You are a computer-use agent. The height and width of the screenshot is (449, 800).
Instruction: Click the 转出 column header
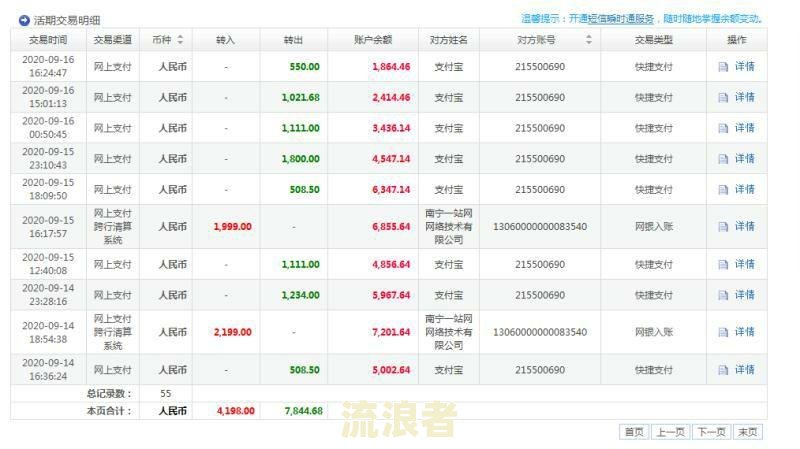(x=293, y=40)
